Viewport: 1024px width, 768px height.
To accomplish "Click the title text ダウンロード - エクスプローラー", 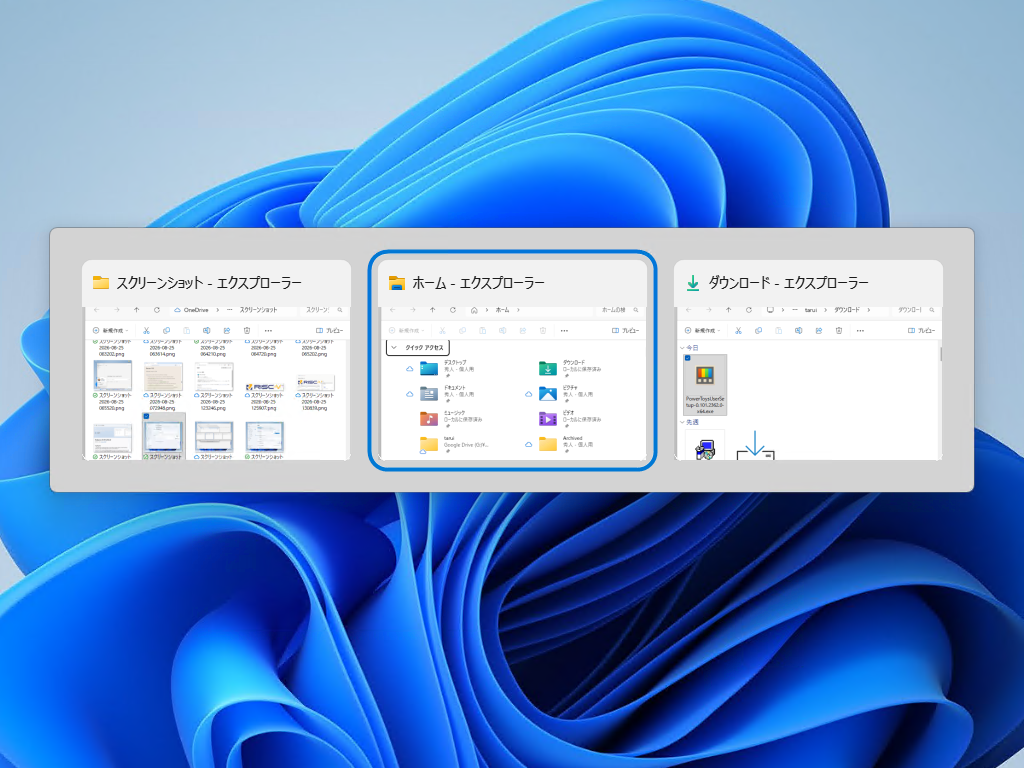I will 788,283.
